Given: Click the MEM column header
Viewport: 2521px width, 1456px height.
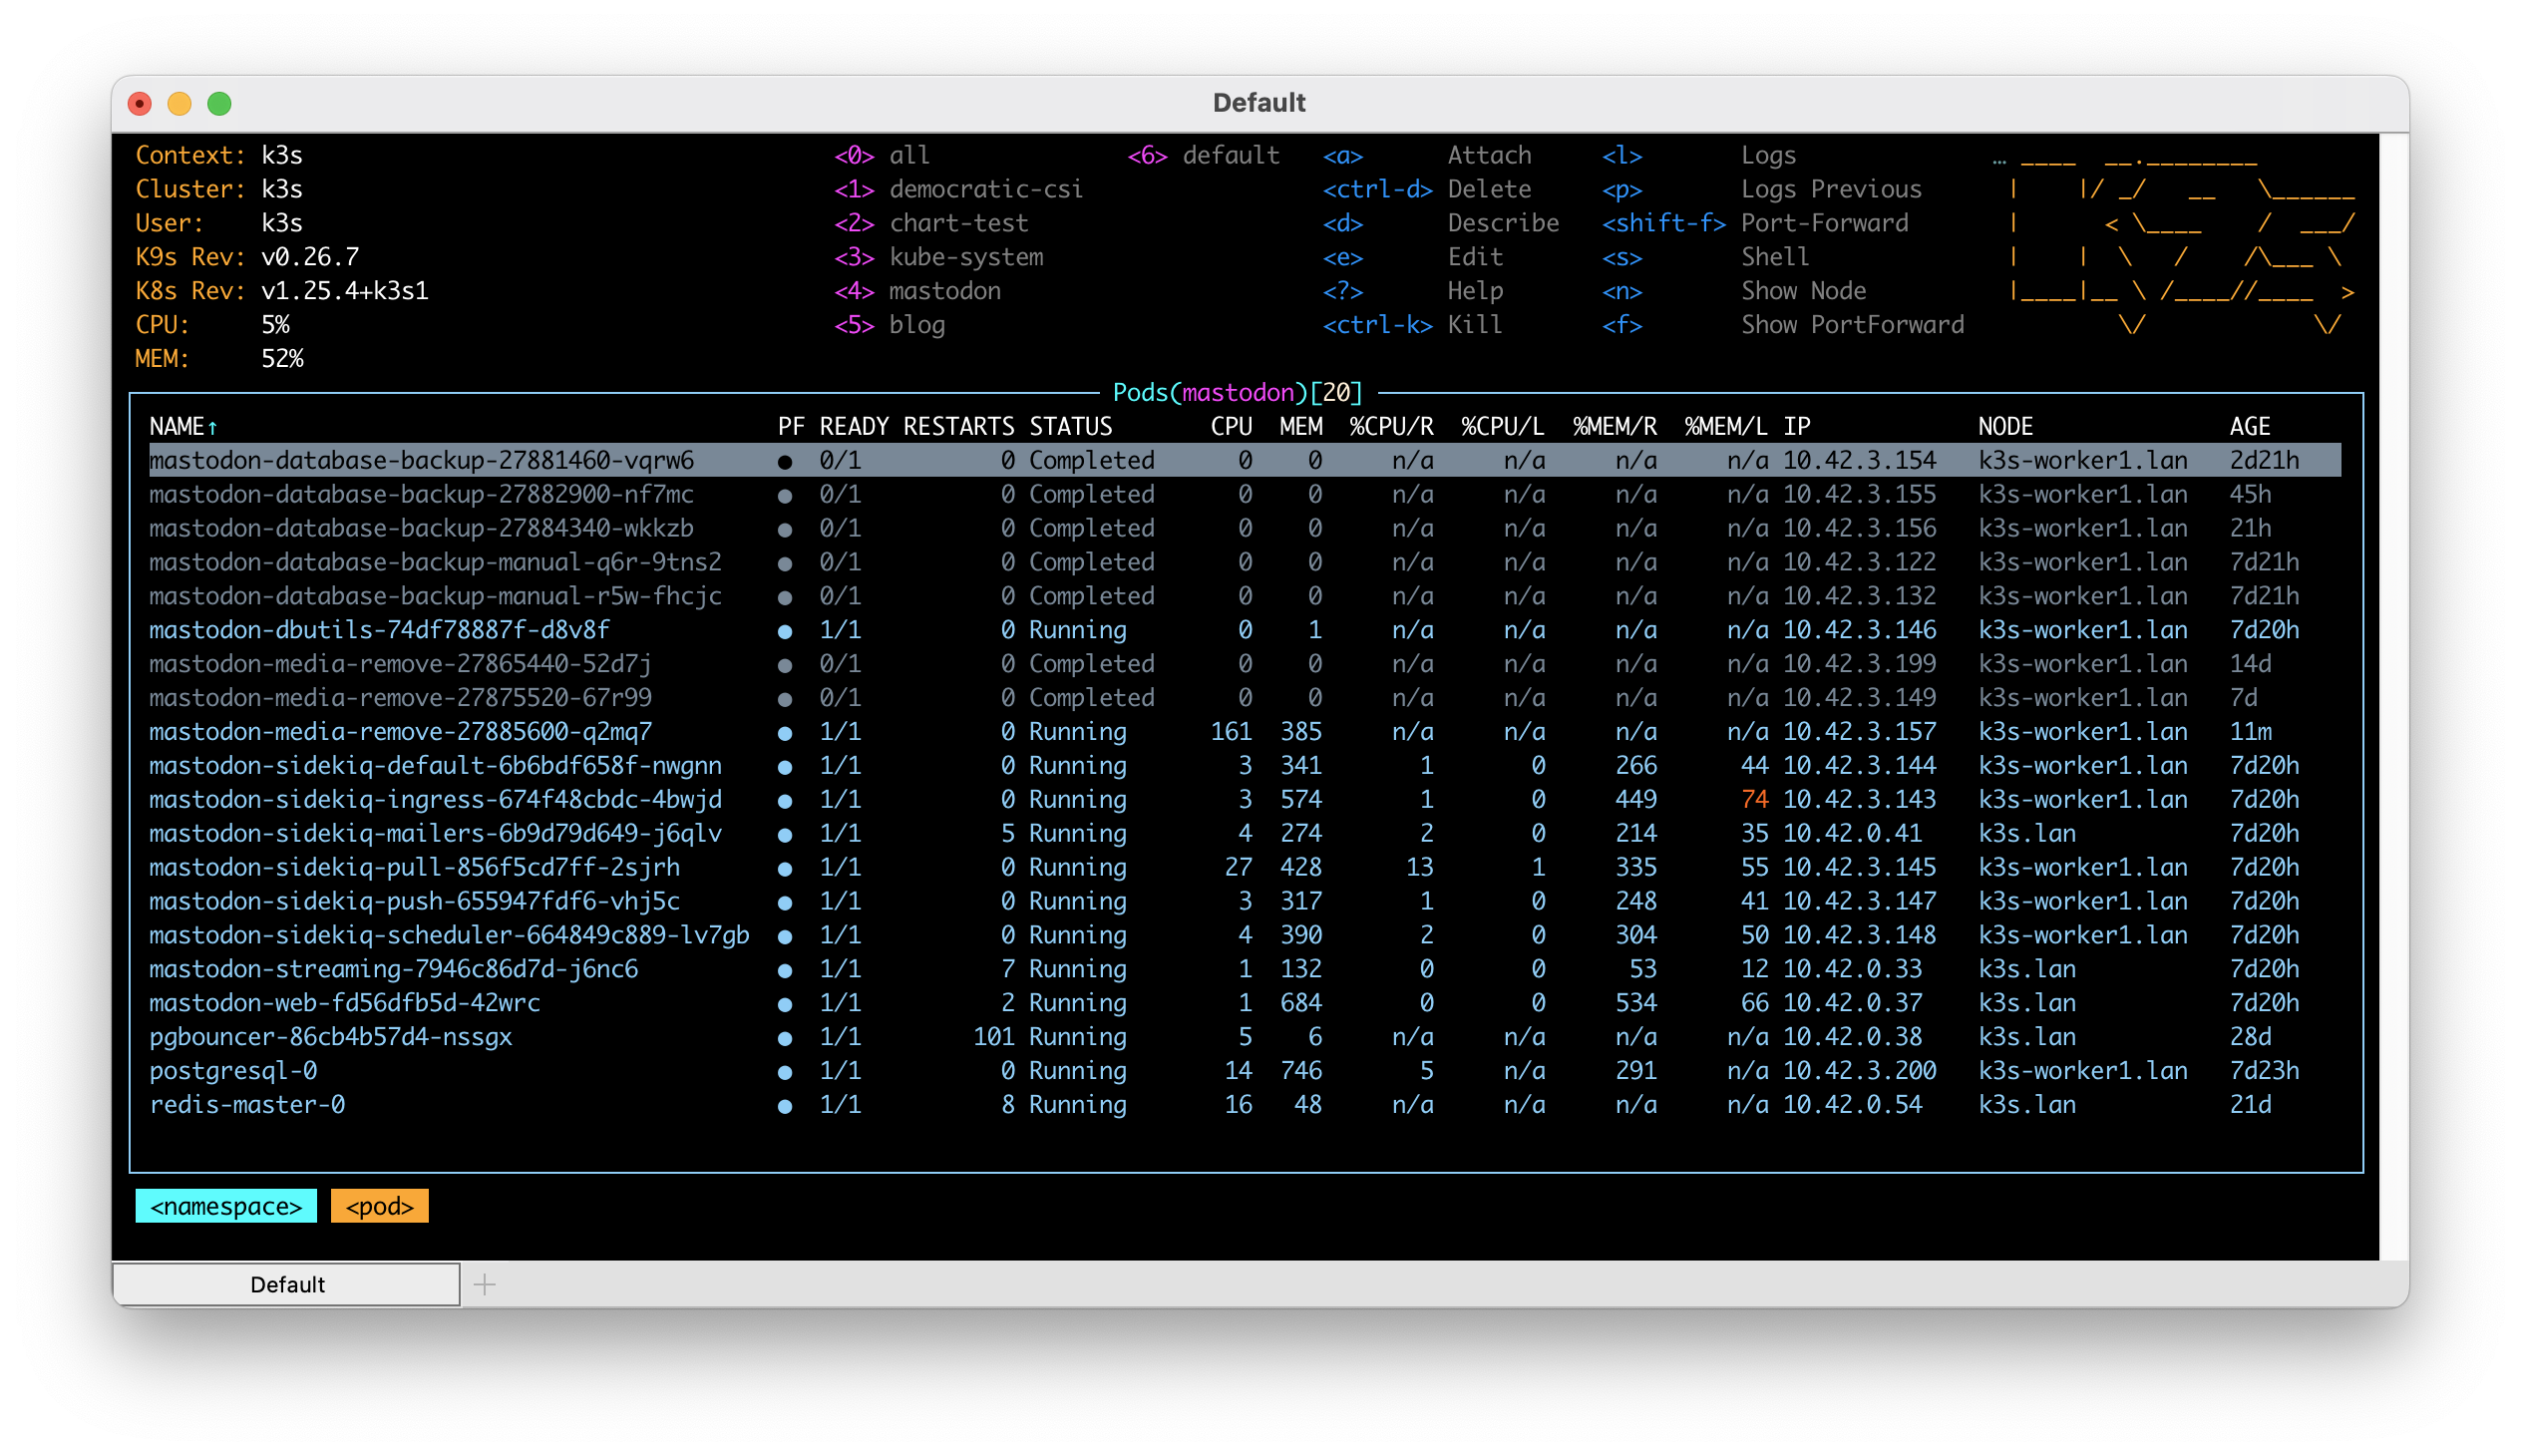Looking at the screenshot, I should (x=1301, y=427).
